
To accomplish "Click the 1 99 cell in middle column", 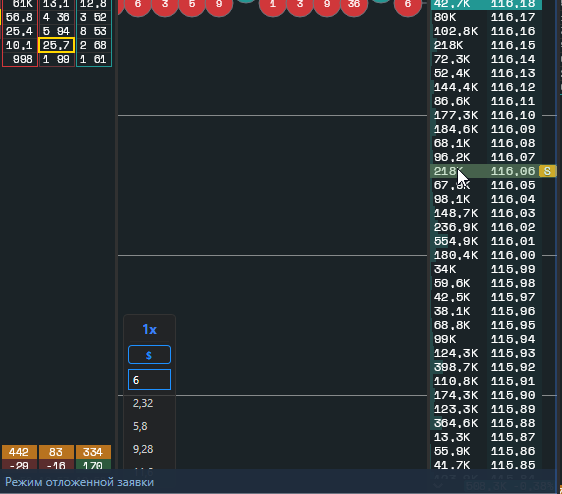I will (x=56, y=59).
